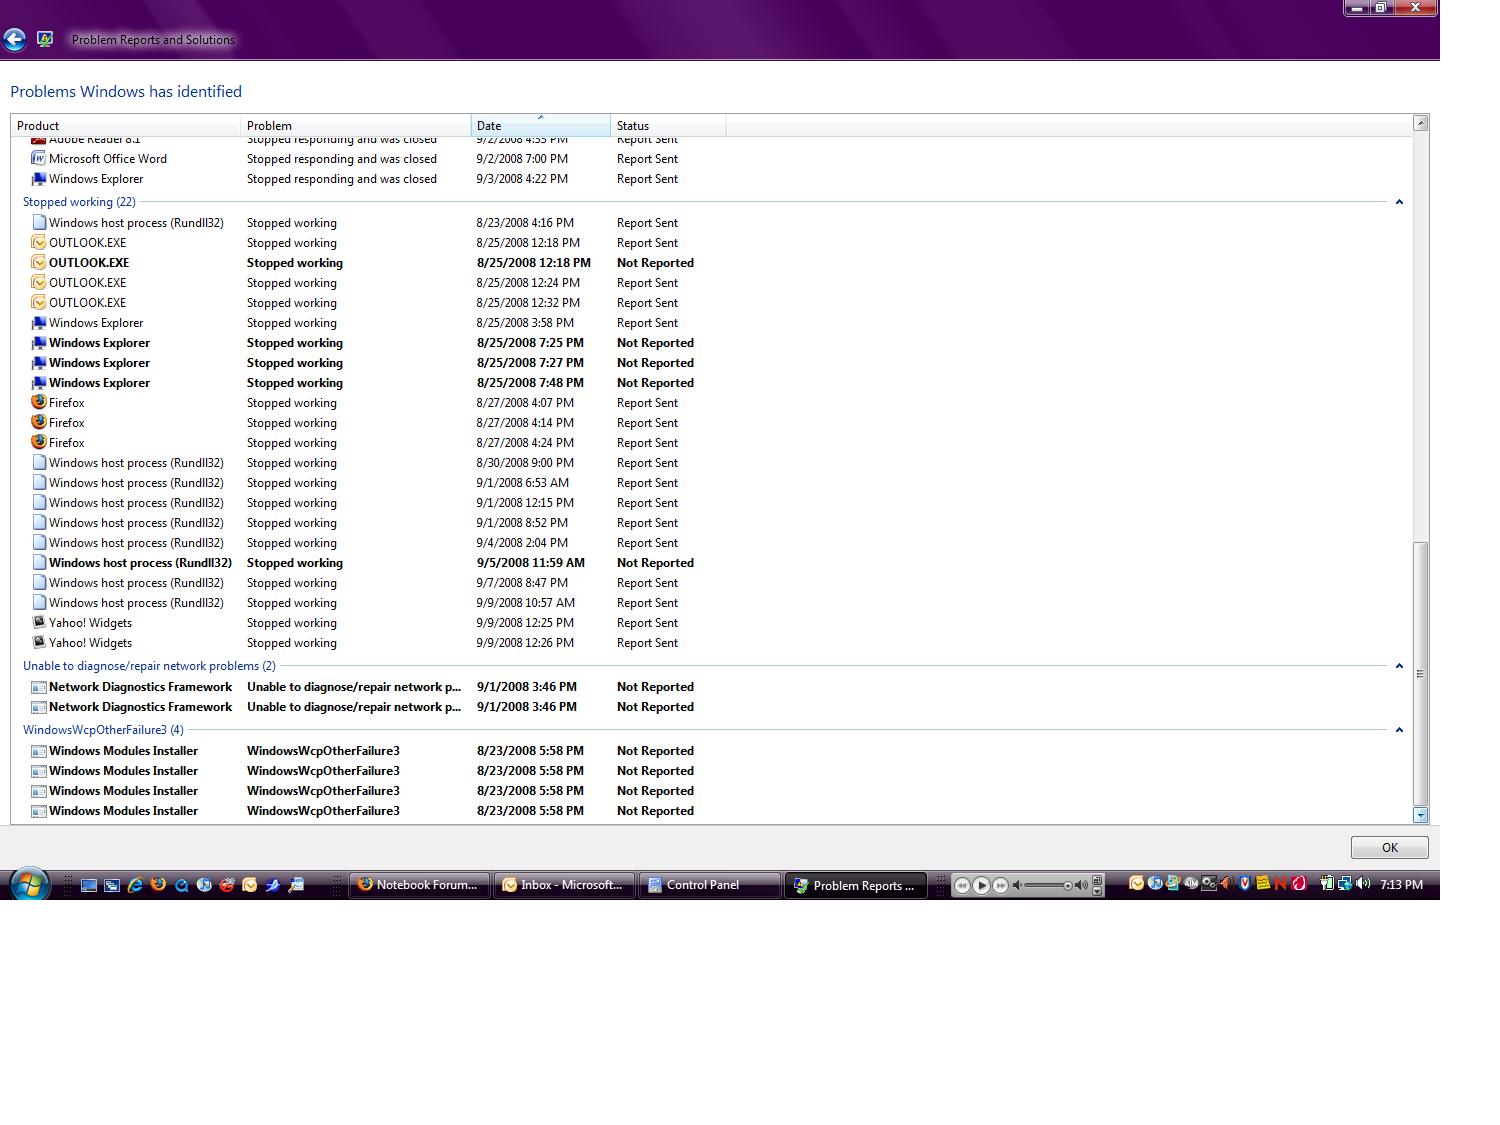Launch Firefox from Quick Launch

[x=158, y=884]
